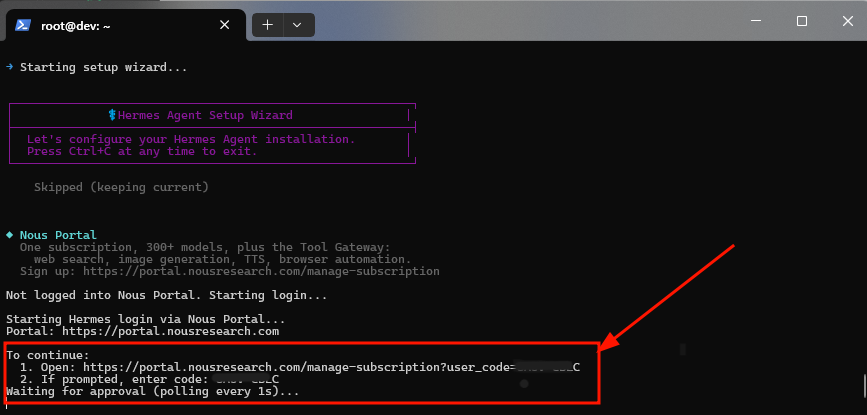This screenshot has width=867, height=415.
Task: Click the PowerShell icon in the tab
Action: [23, 25]
